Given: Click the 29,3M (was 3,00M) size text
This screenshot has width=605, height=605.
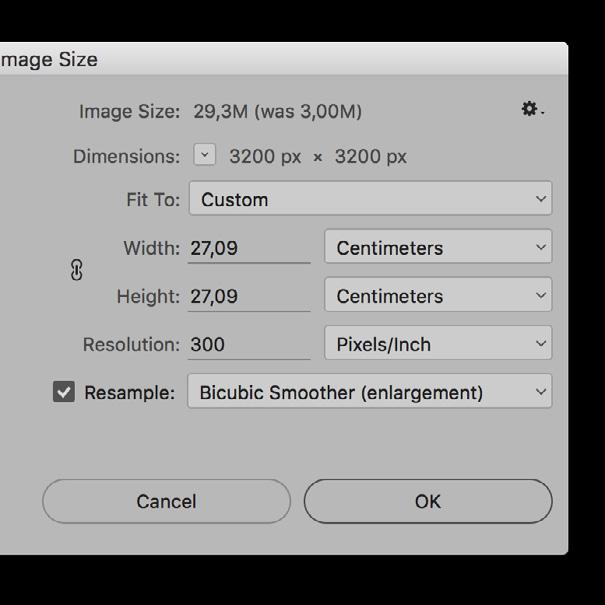Looking at the screenshot, I should coord(277,112).
